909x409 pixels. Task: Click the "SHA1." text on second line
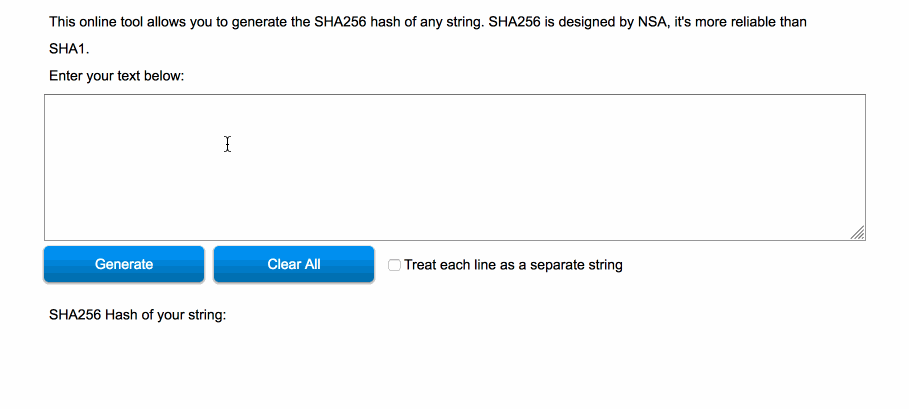69,48
